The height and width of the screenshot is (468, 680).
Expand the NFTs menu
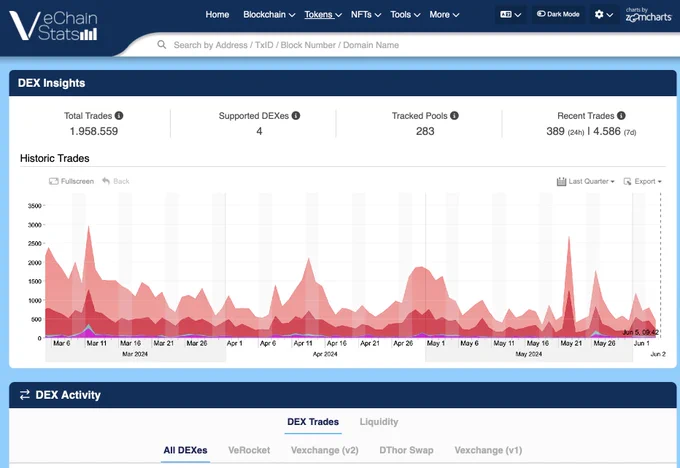(366, 15)
